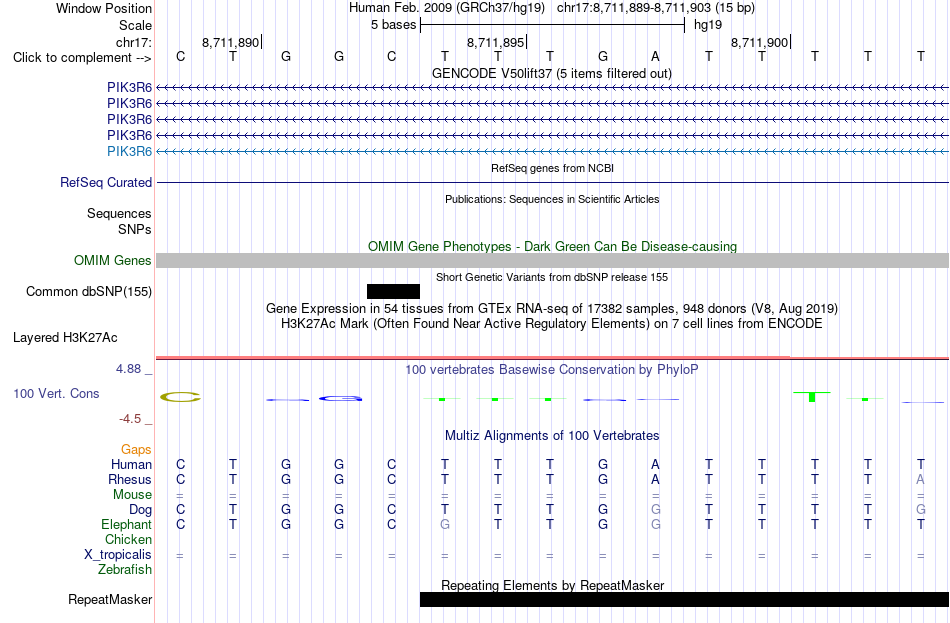This screenshot has width=950, height=623.
Task: Click 'RefSeq genes from NCBI' title
Action: point(552,168)
